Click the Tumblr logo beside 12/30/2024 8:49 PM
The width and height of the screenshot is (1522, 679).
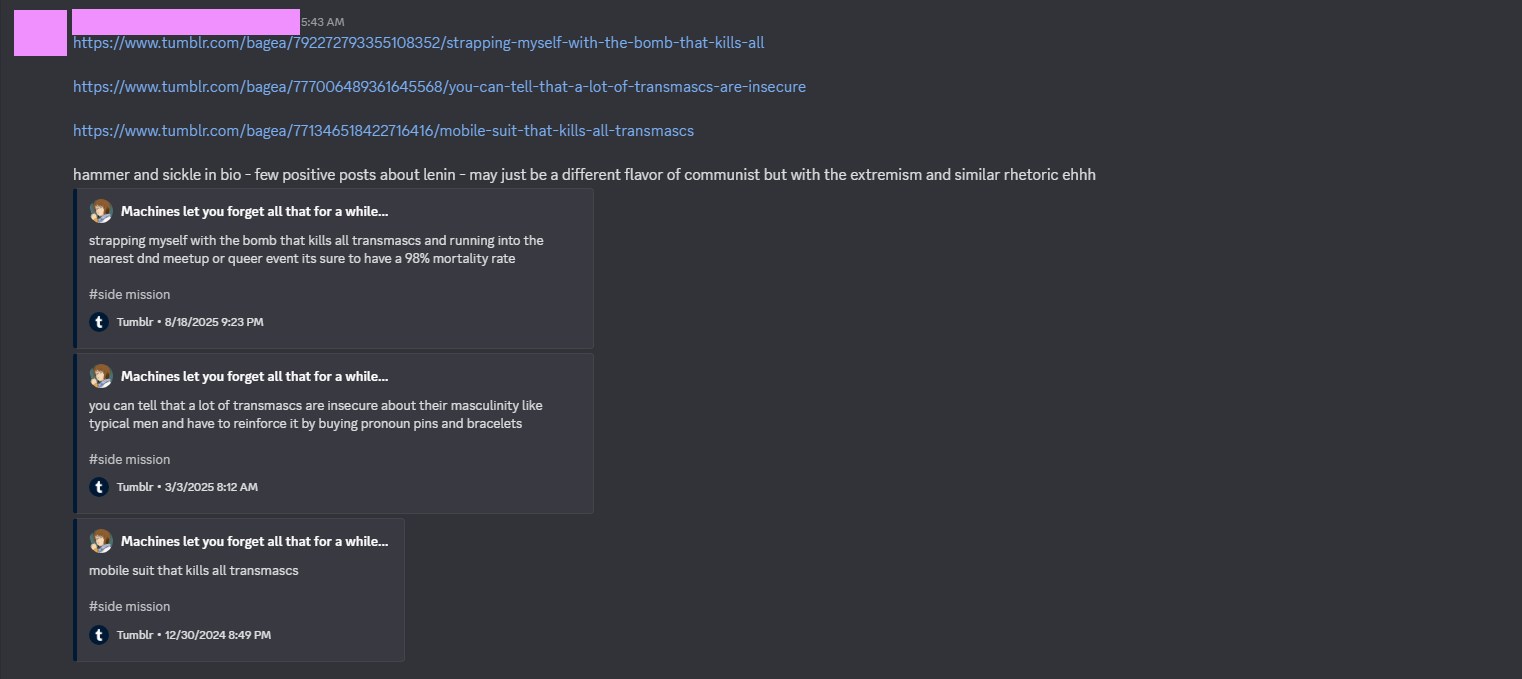point(99,635)
